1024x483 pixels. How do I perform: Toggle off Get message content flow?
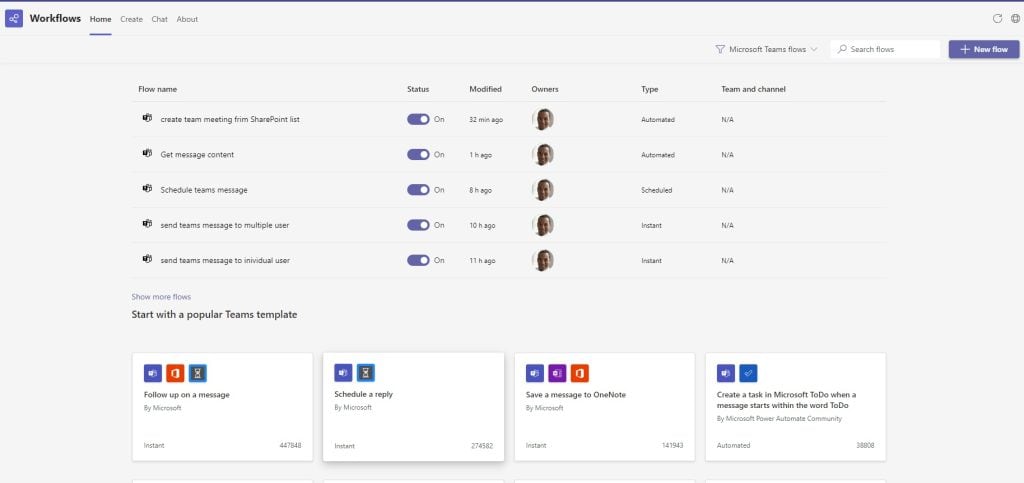419,155
